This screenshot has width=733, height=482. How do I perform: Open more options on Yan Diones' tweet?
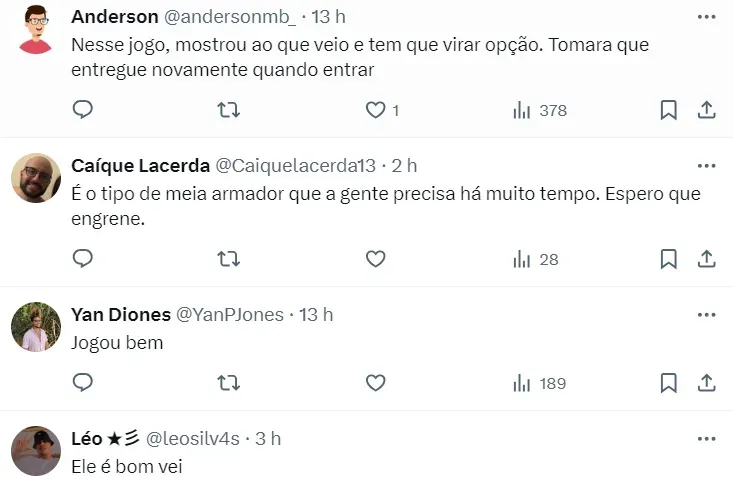coord(706,314)
